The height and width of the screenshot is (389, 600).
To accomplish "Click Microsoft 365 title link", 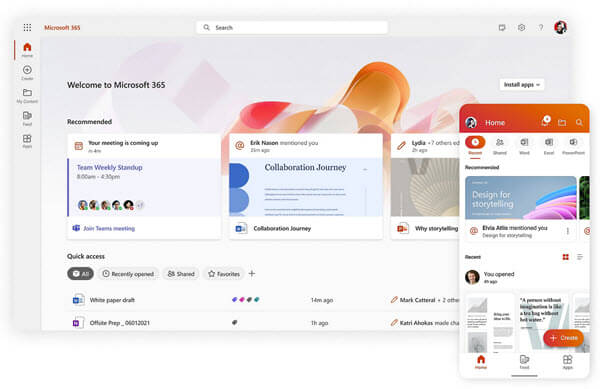I will [62, 28].
